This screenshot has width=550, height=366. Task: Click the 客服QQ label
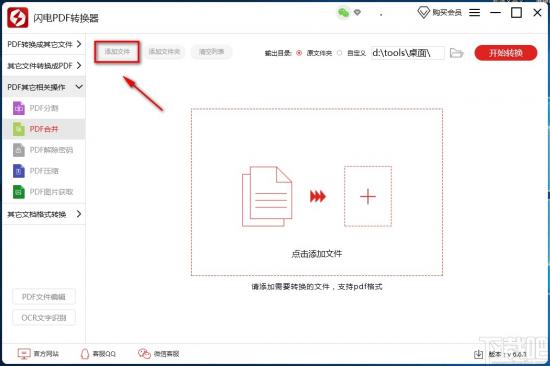point(104,354)
